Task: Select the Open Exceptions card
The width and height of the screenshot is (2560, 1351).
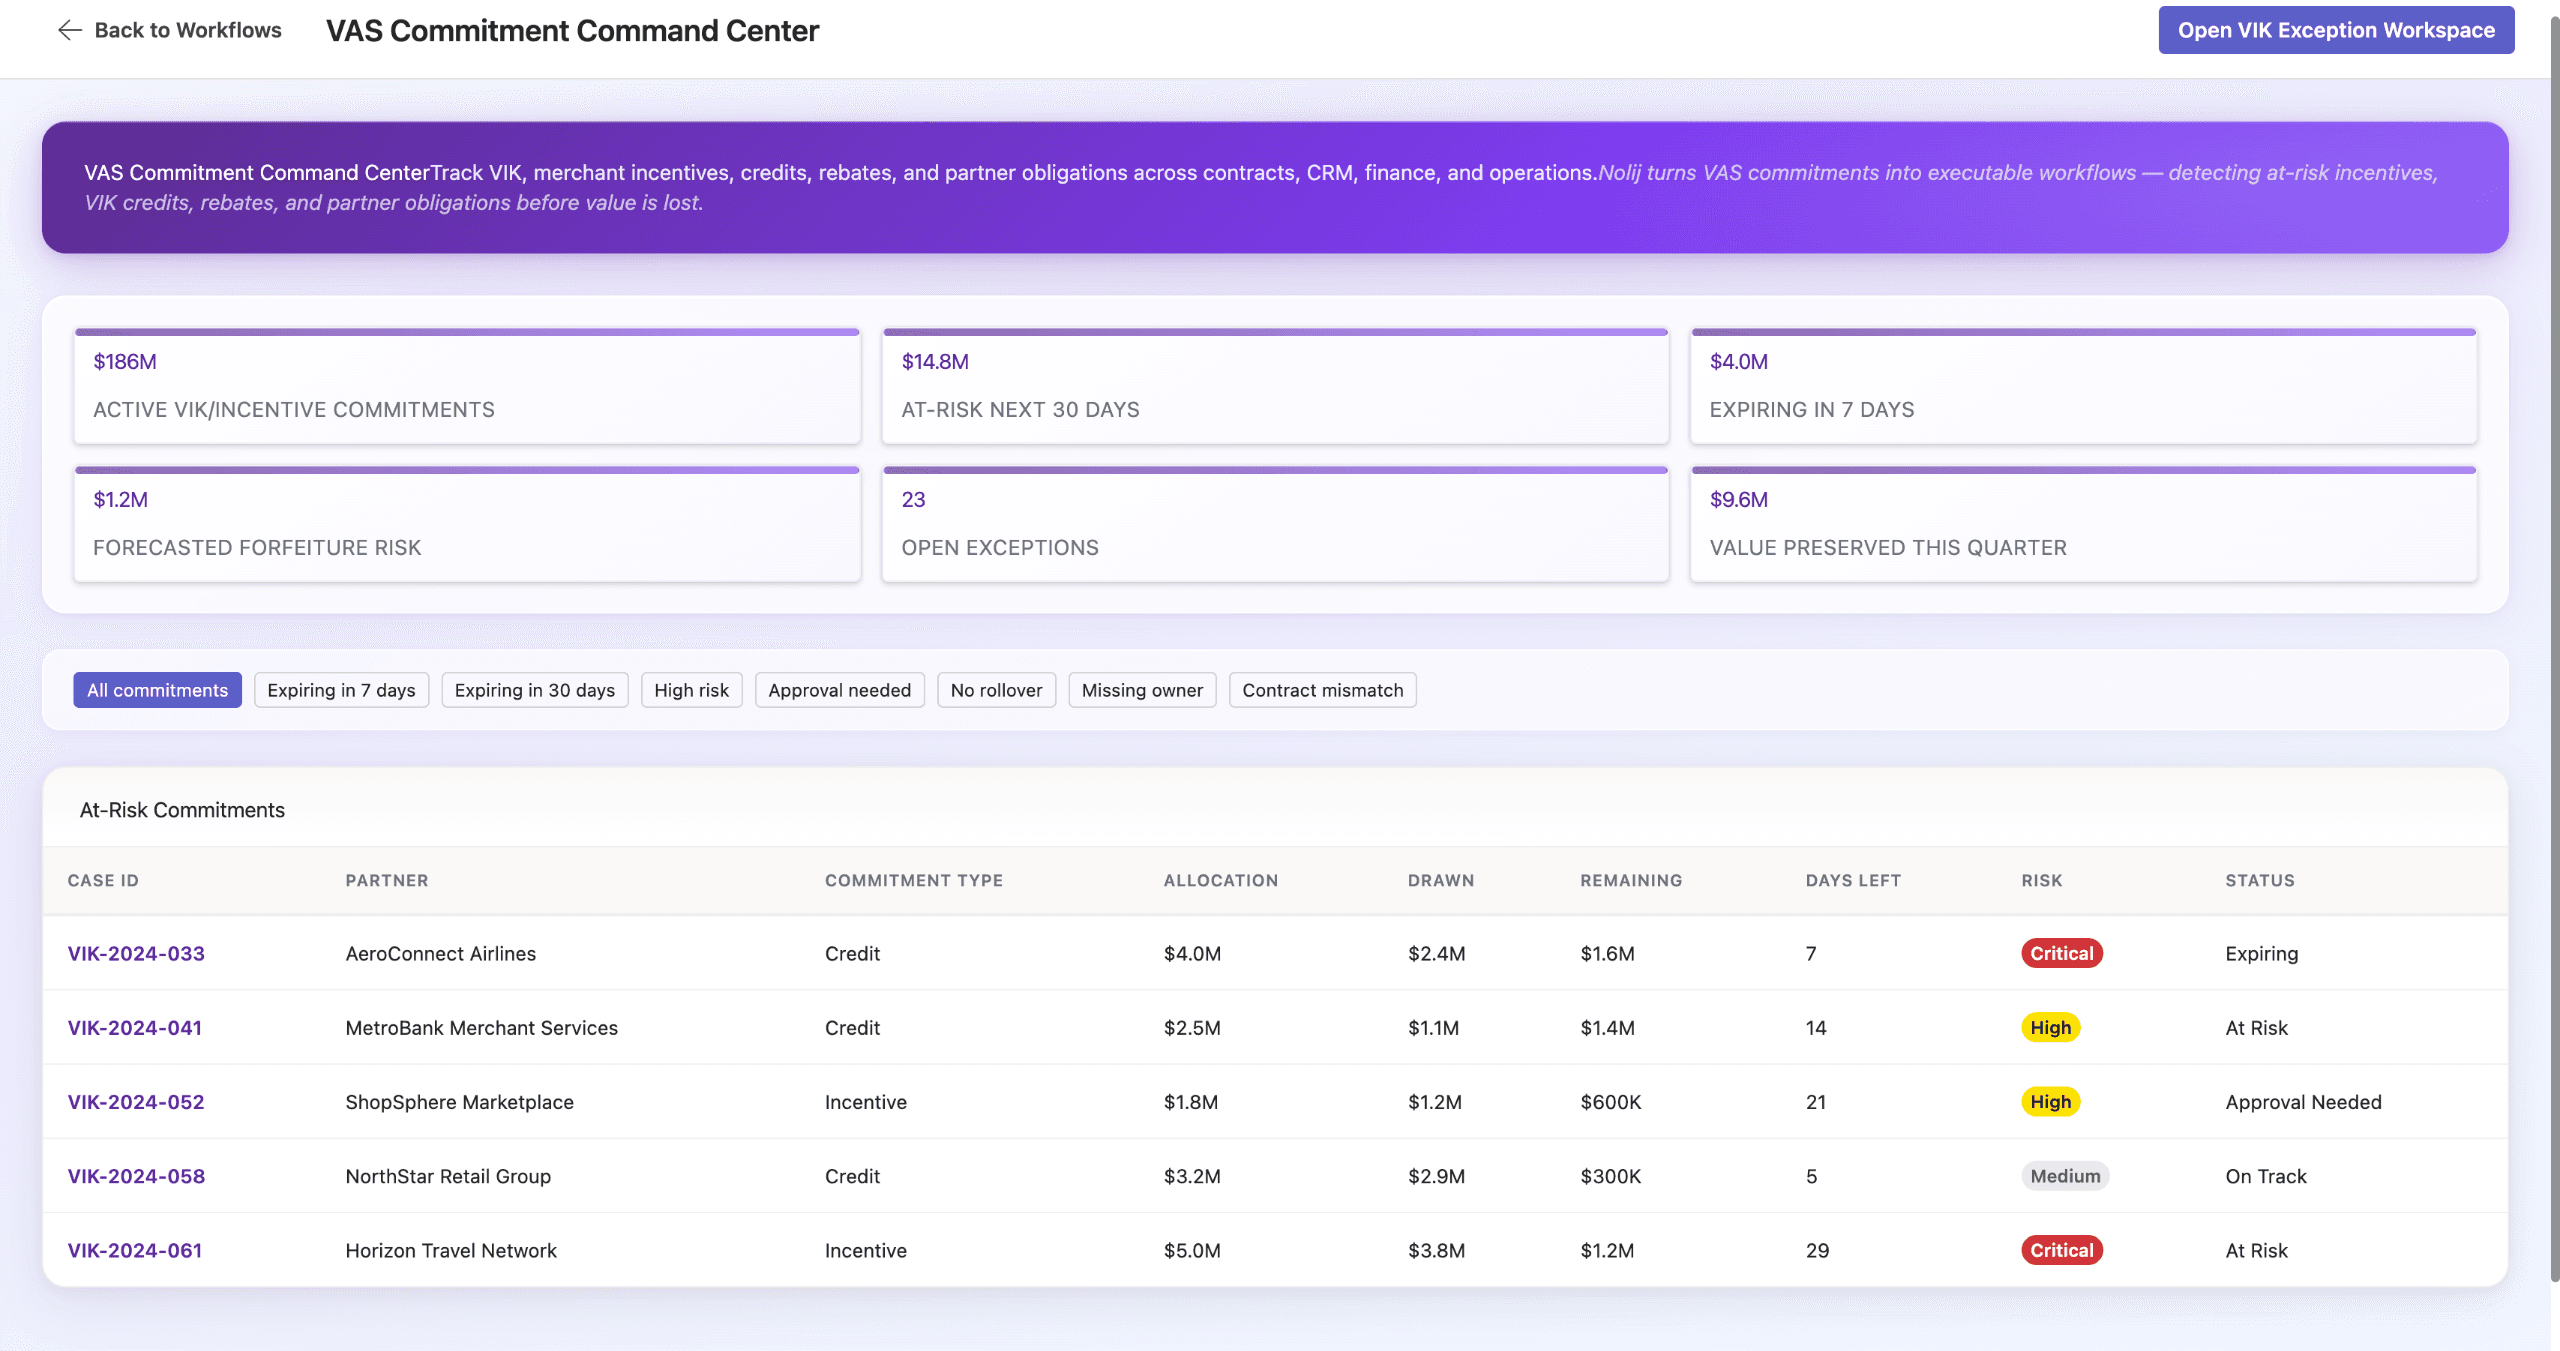Action: point(1275,524)
